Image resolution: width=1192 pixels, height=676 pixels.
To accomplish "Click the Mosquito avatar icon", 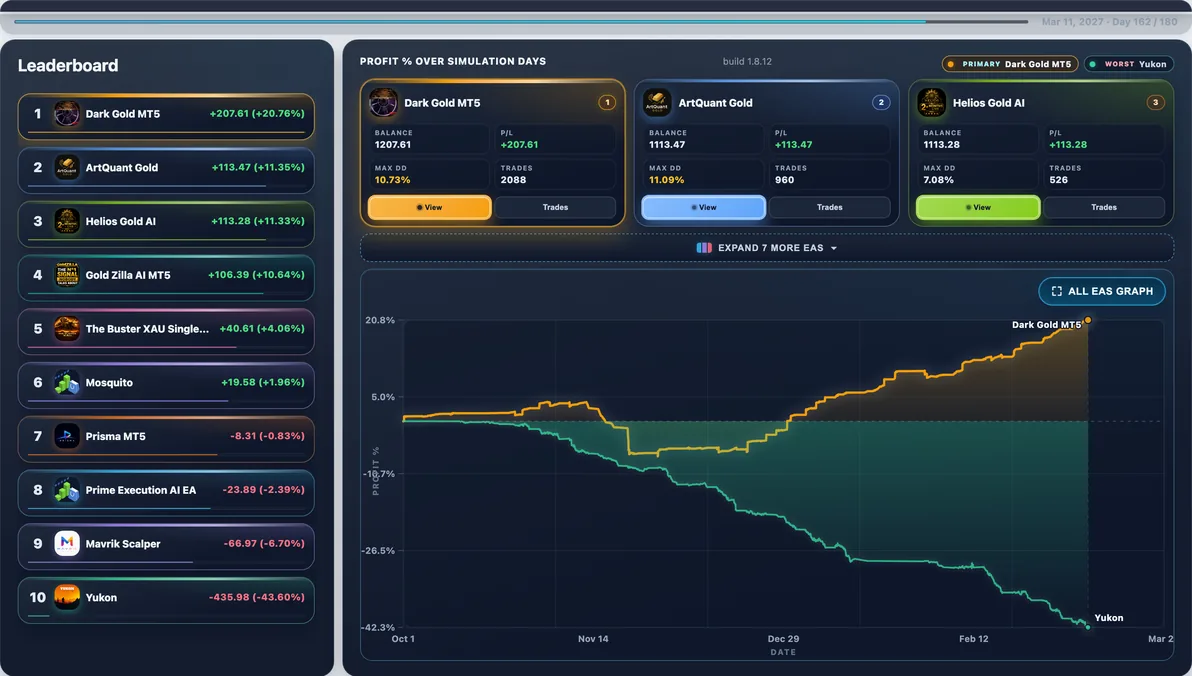I will pos(67,382).
